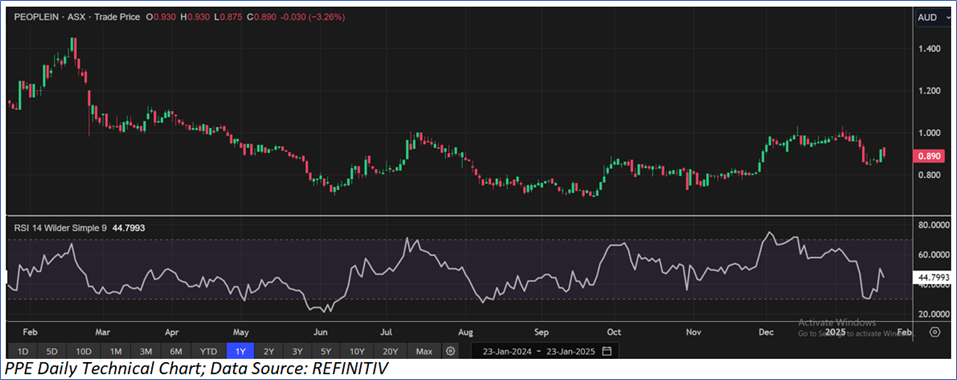Viewport: 957px width, 380px height.
Task: Click the PEOPLEIN · ASX · Trade Price legend
Action: (x=77, y=18)
